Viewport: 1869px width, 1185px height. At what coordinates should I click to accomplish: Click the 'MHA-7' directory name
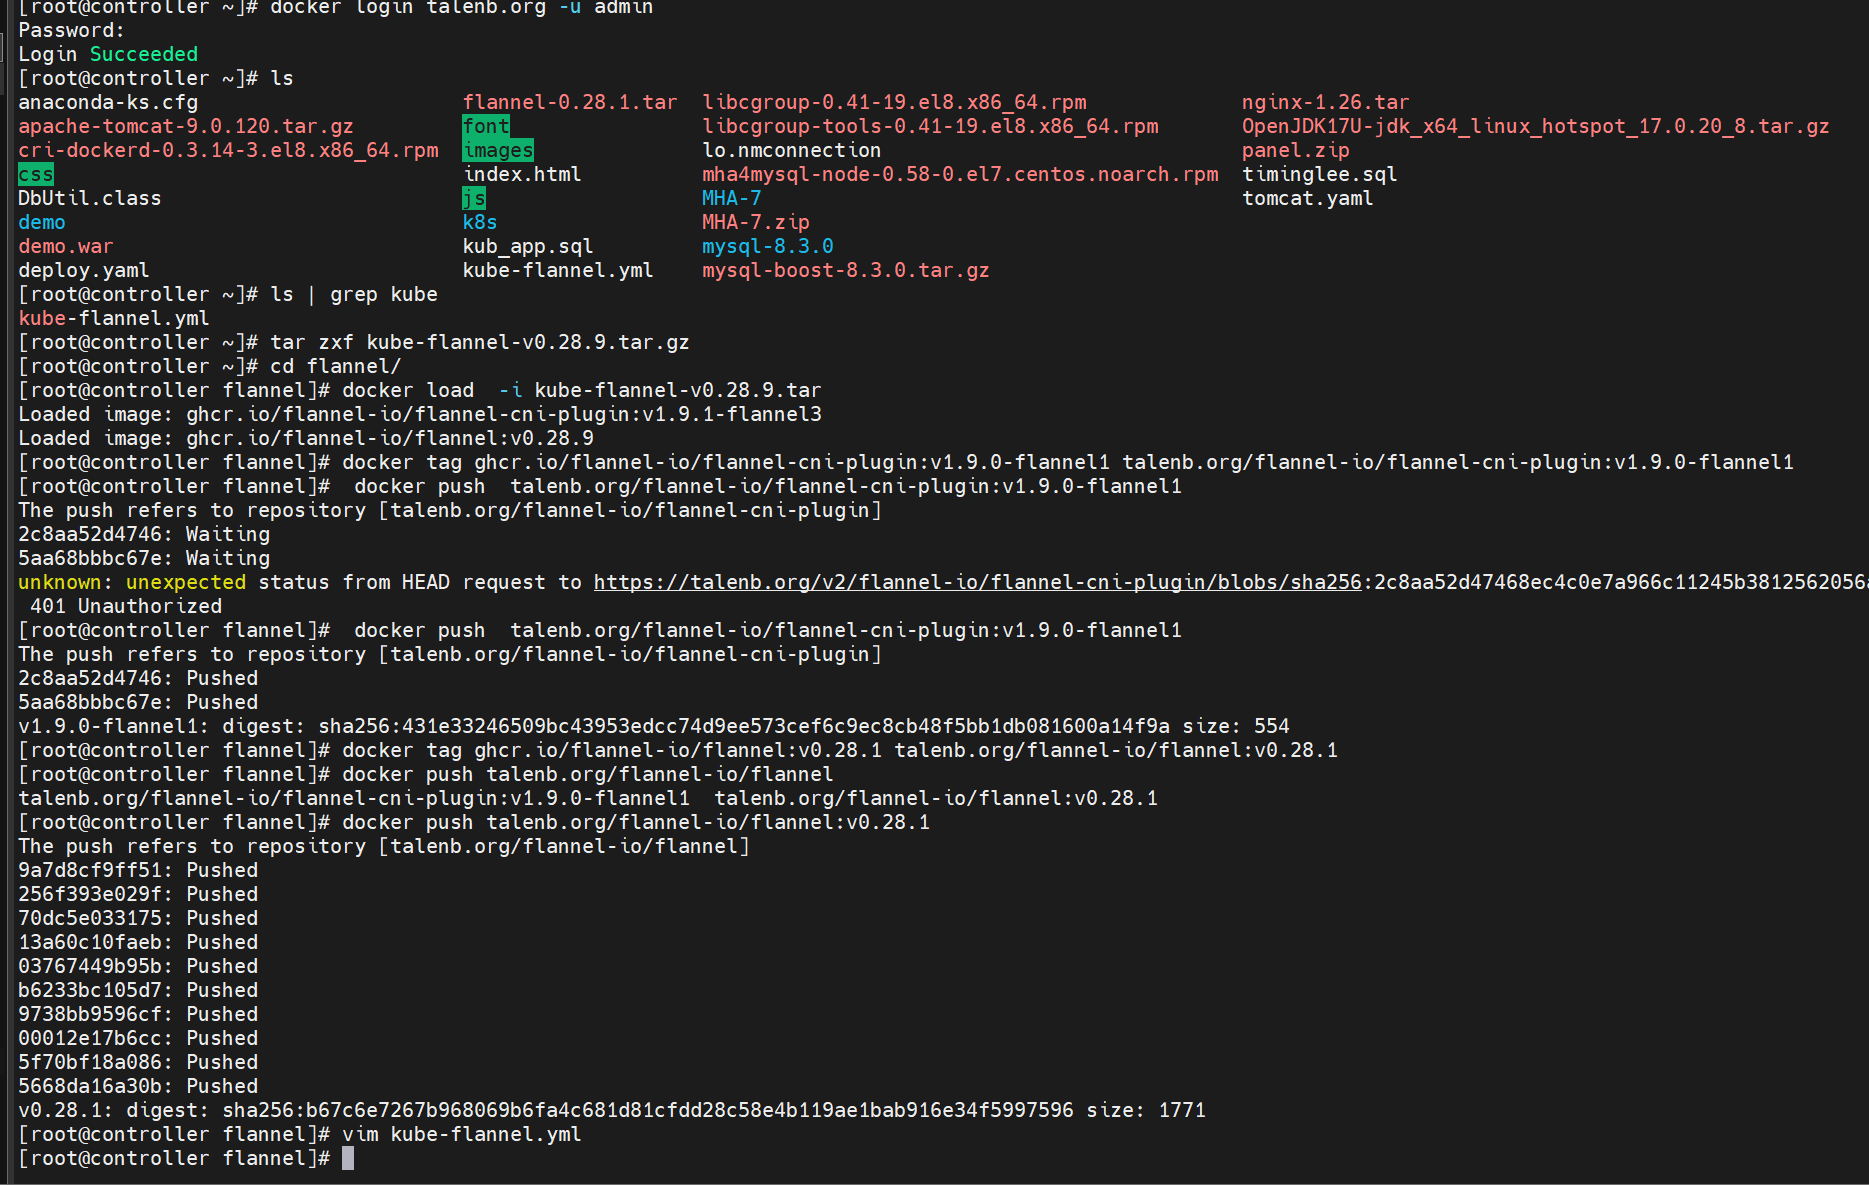pos(732,198)
